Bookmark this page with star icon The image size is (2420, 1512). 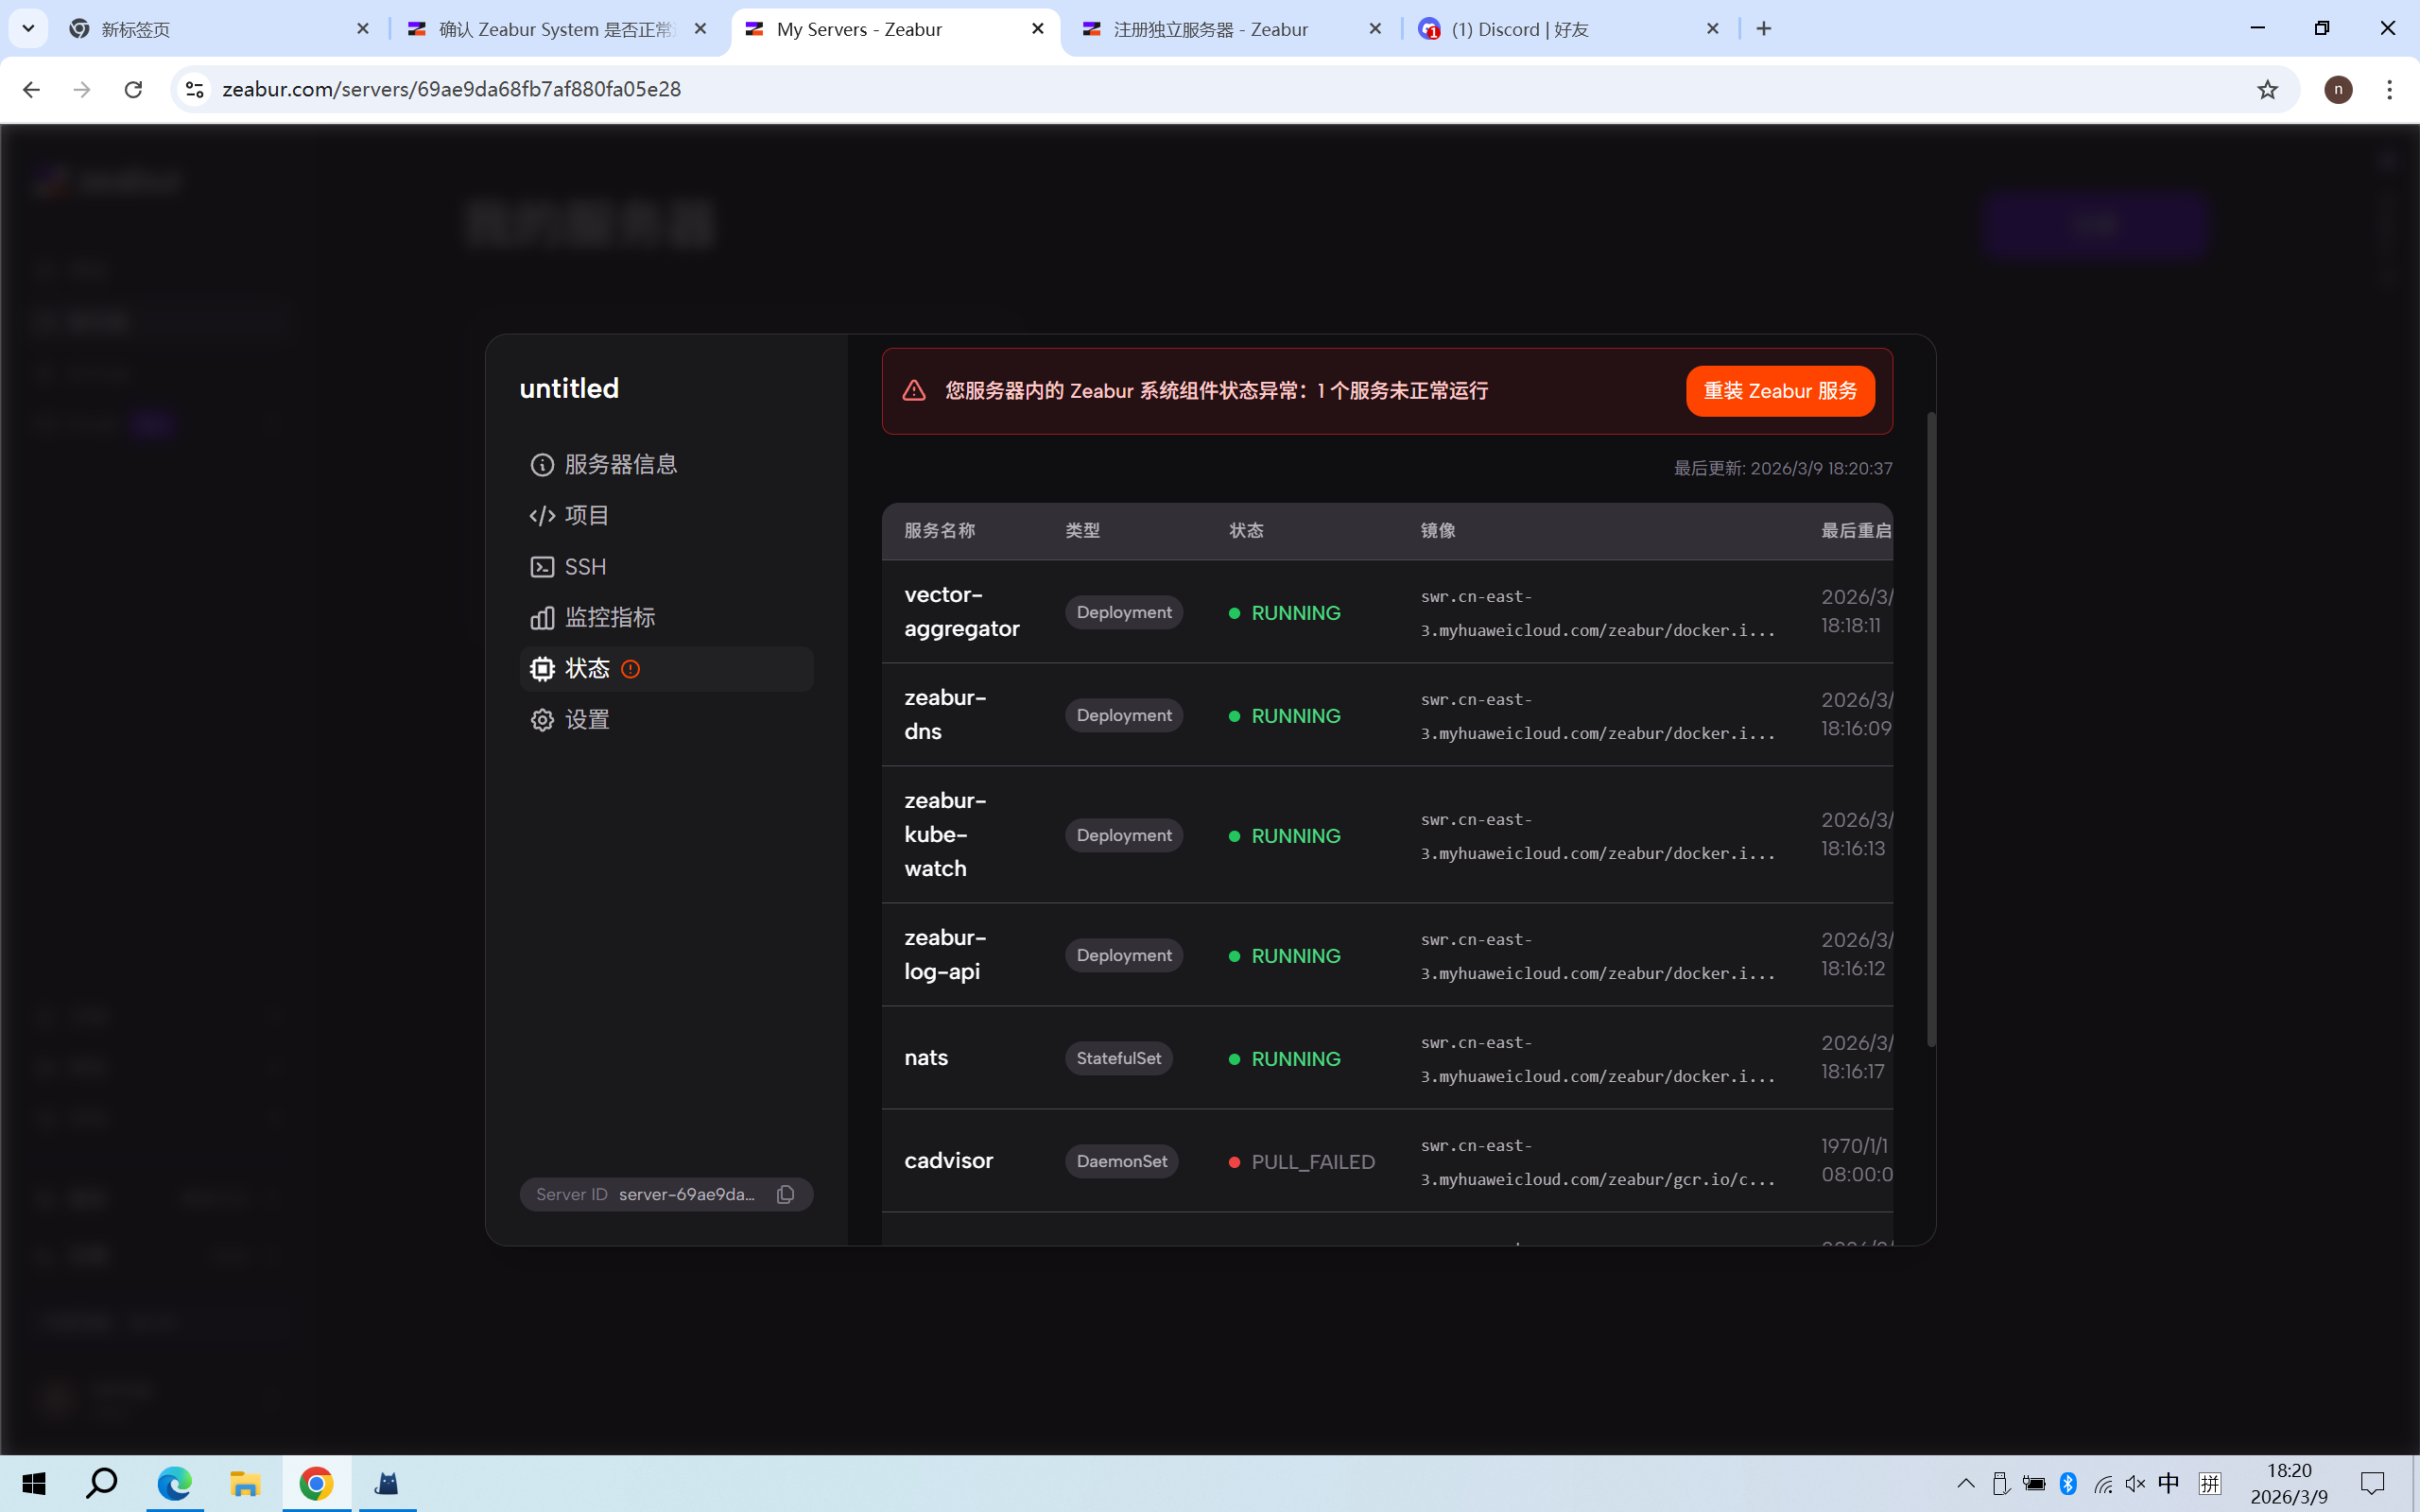pos(2267,90)
